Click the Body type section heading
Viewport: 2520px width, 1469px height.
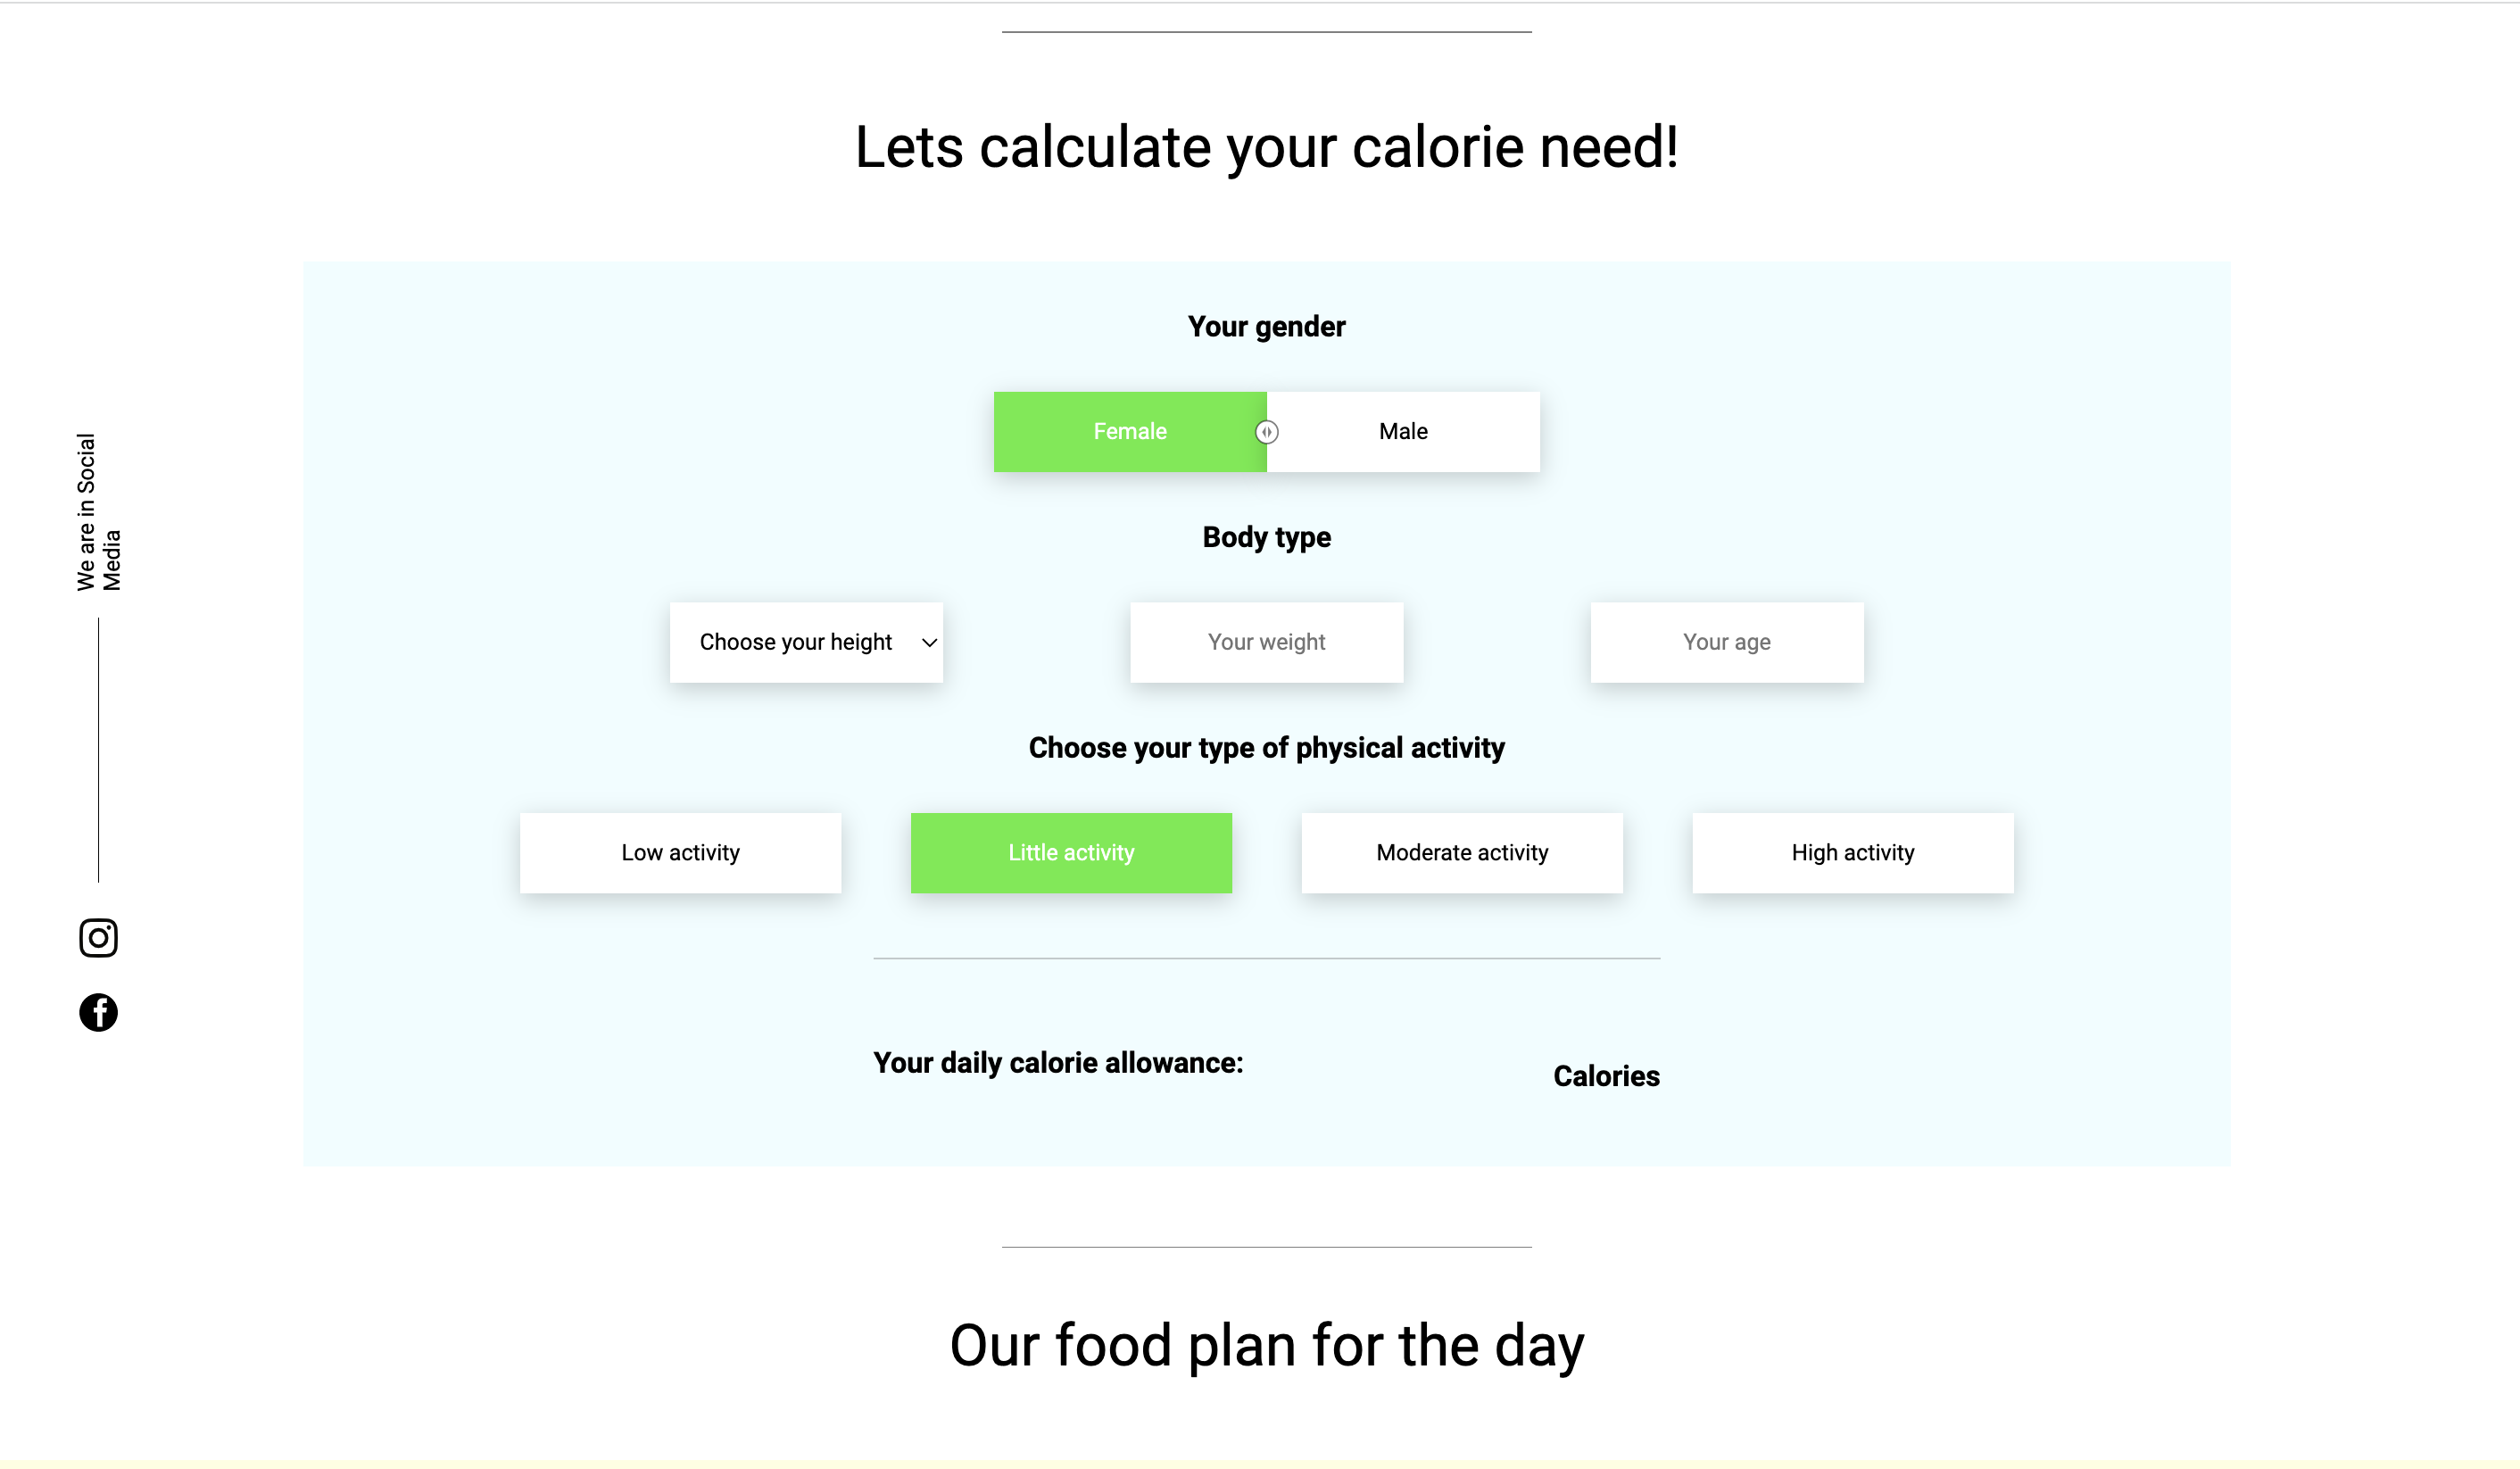tap(1266, 537)
